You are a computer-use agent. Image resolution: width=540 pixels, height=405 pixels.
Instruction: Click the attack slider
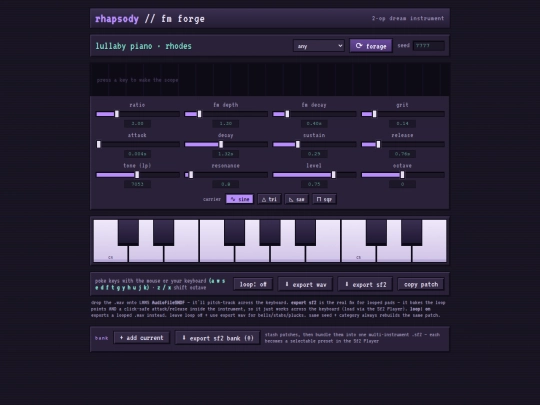tap(137, 144)
